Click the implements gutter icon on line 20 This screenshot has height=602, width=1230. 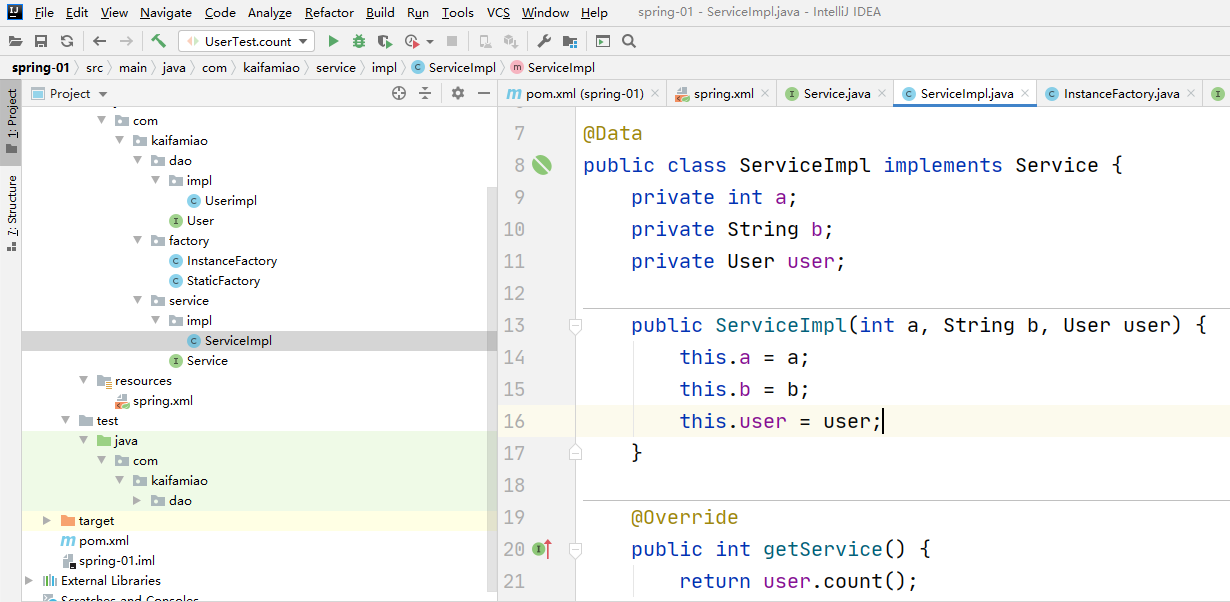tap(542, 549)
